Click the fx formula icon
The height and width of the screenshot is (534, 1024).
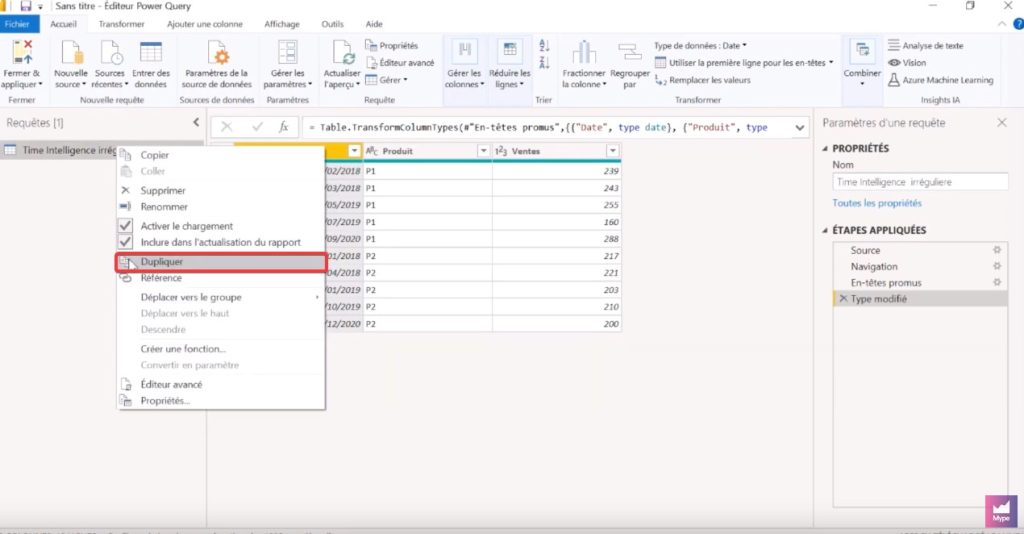coord(283,127)
